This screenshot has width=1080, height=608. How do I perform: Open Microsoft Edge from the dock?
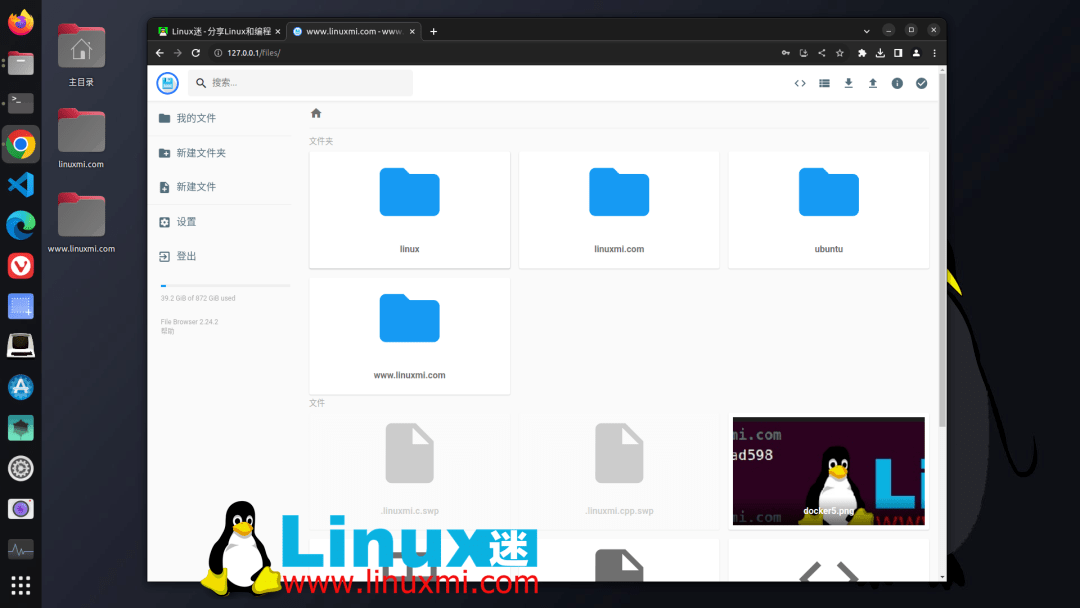tap(21, 225)
